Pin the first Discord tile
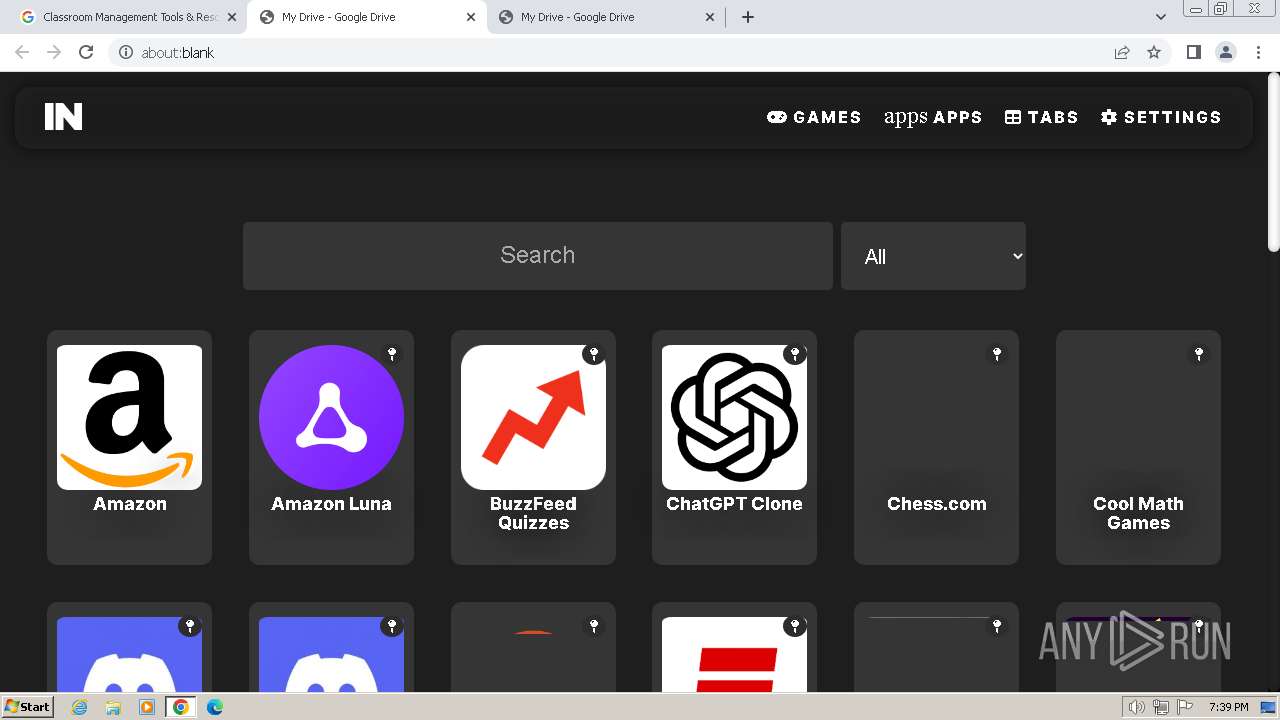 [190, 626]
